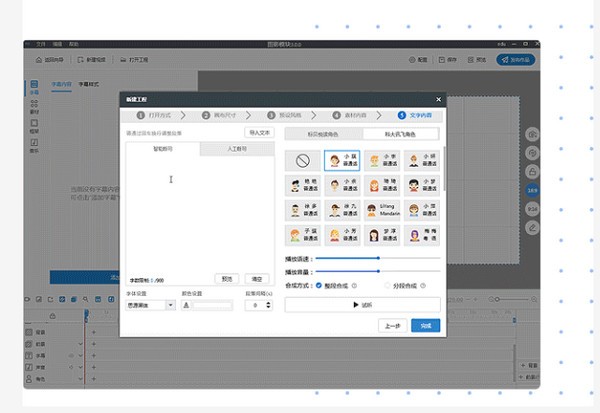Select the no-voice (prohibited) avatar option
This screenshot has width=600, height=413.
tap(303, 161)
